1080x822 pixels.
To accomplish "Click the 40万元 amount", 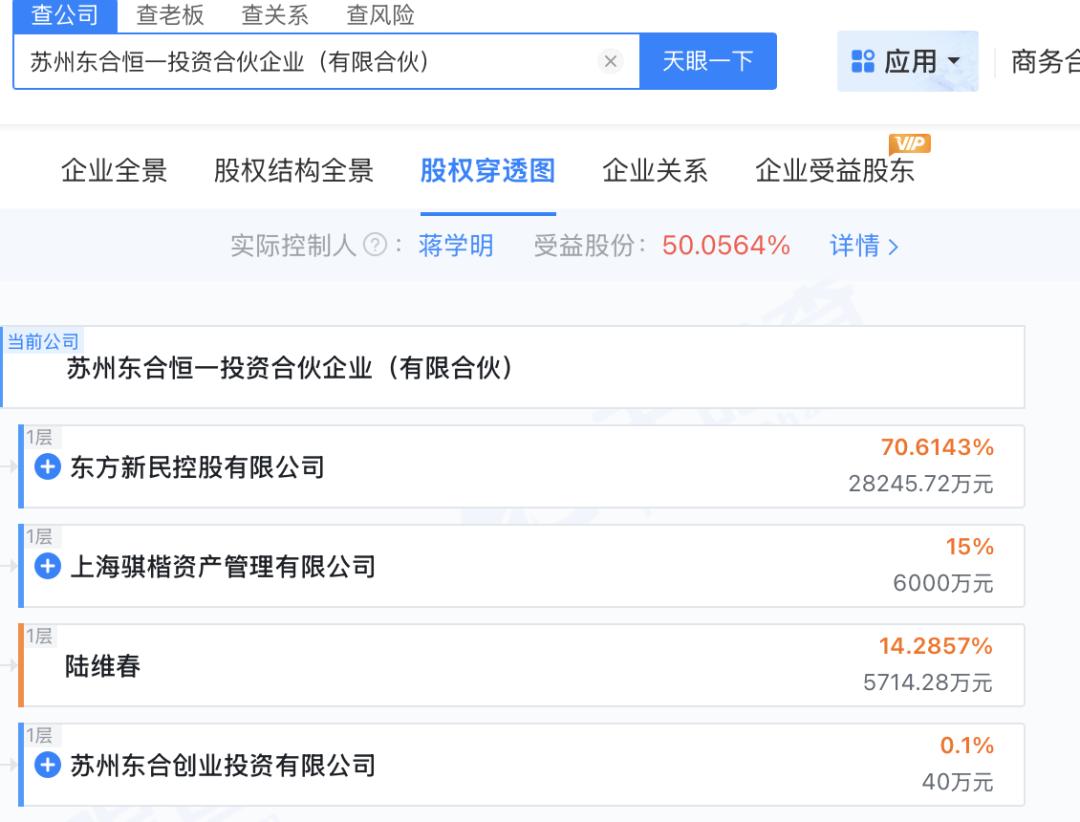I will (x=958, y=782).
